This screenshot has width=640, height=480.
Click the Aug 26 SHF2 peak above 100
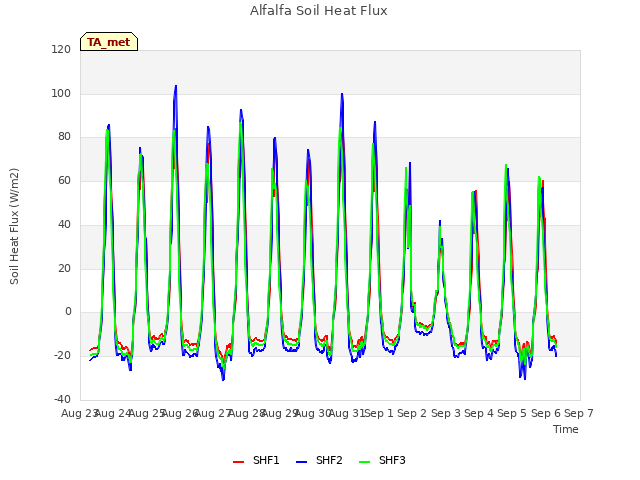point(176,86)
